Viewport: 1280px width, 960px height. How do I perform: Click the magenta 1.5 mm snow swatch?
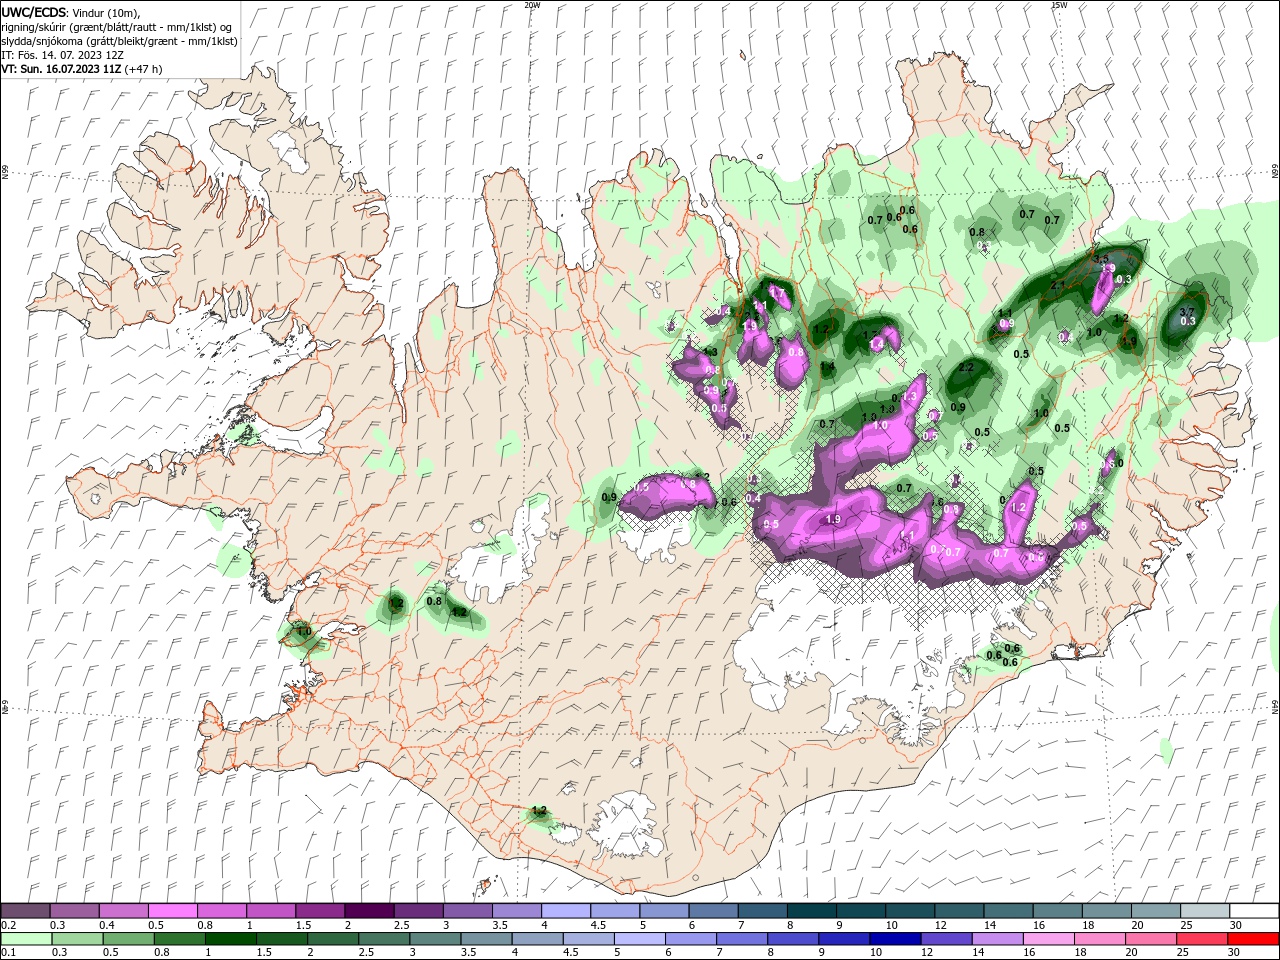coord(319,911)
